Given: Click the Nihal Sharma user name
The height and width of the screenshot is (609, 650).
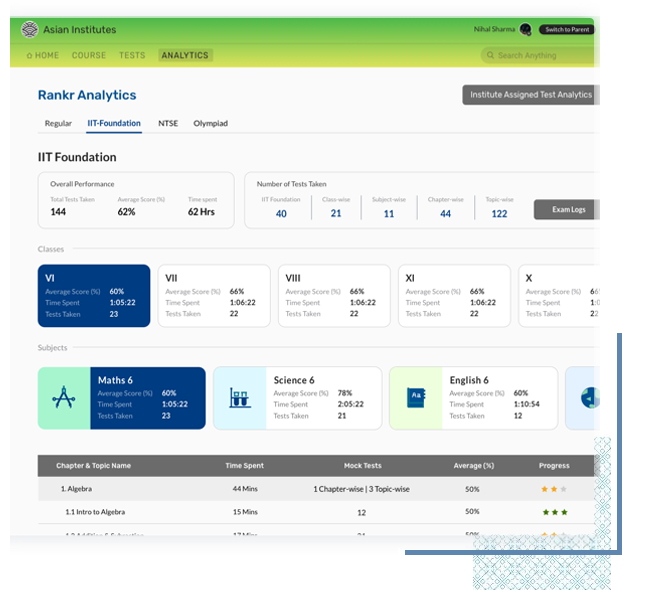Looking at the screenshot, I should (x=494, y=29).
